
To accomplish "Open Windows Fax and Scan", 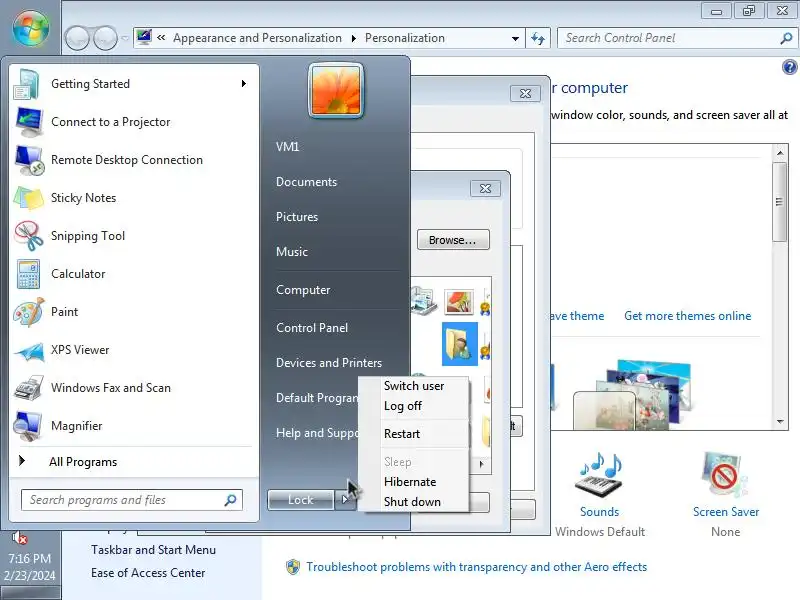I will (x=134, y=388).
